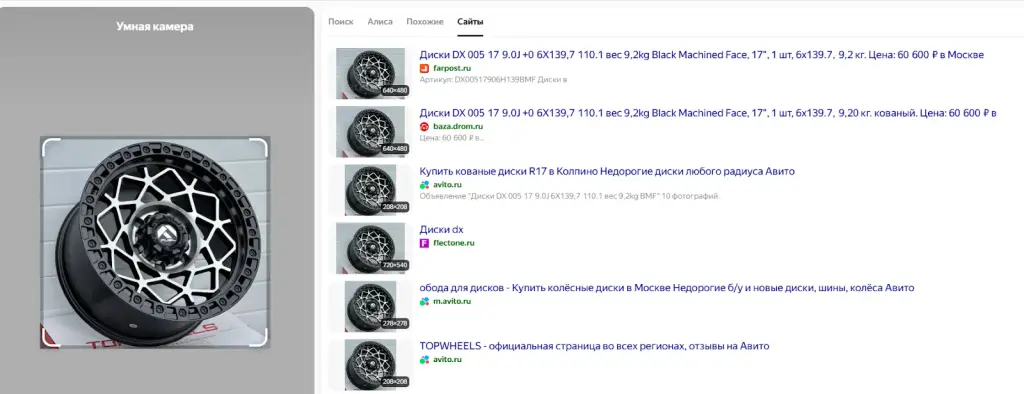Viewport: 1024px width, 394px height.
Task: Open the farpost.ru result wheel thumbnail
Action: click(x=370, y=73)
